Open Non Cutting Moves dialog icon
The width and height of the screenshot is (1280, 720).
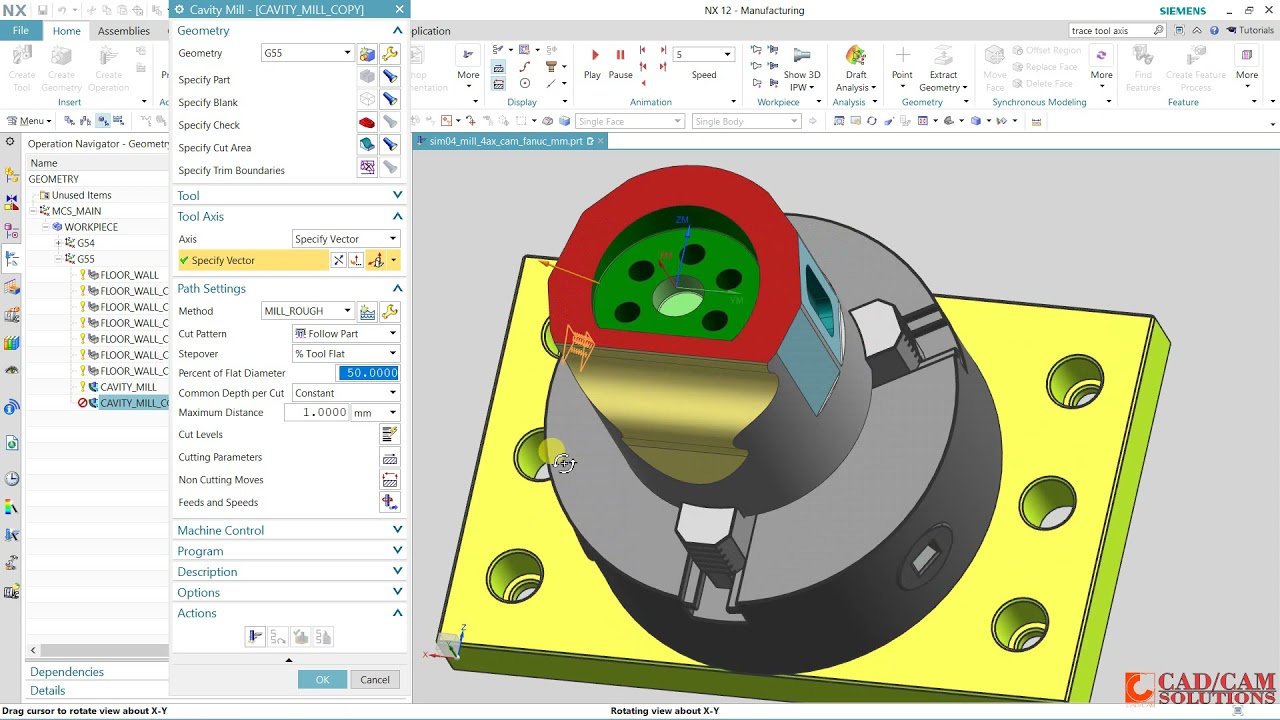[390, 480]
